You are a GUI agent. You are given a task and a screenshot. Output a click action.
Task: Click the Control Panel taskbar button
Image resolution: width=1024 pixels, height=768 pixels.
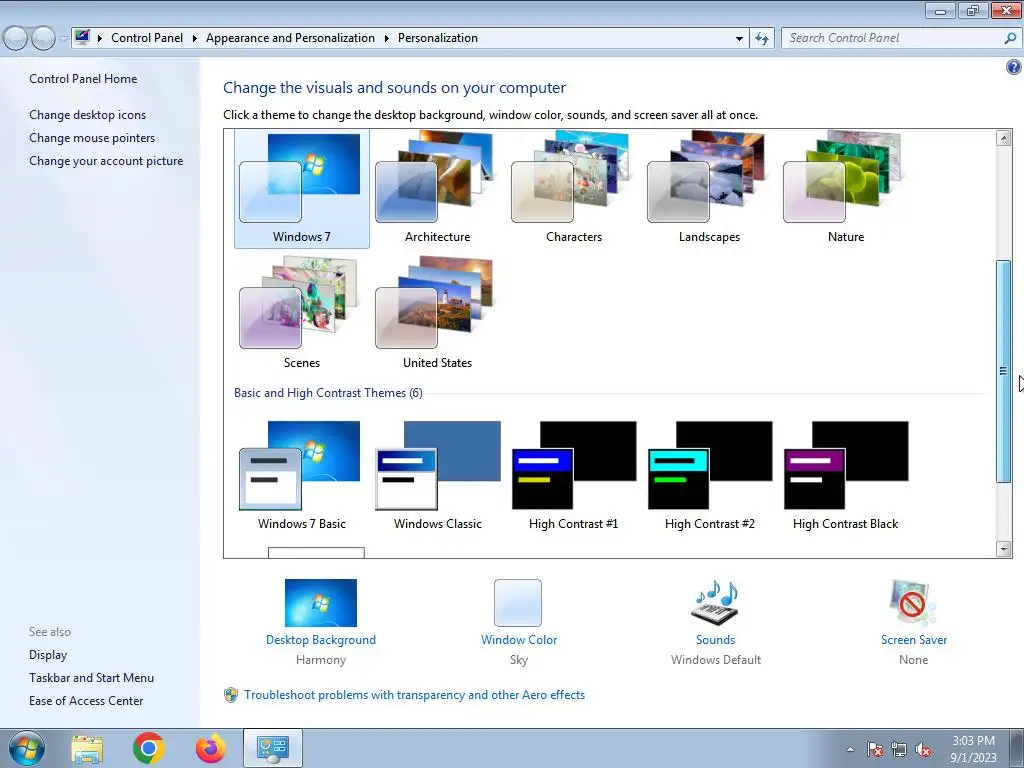coord(272,748)
